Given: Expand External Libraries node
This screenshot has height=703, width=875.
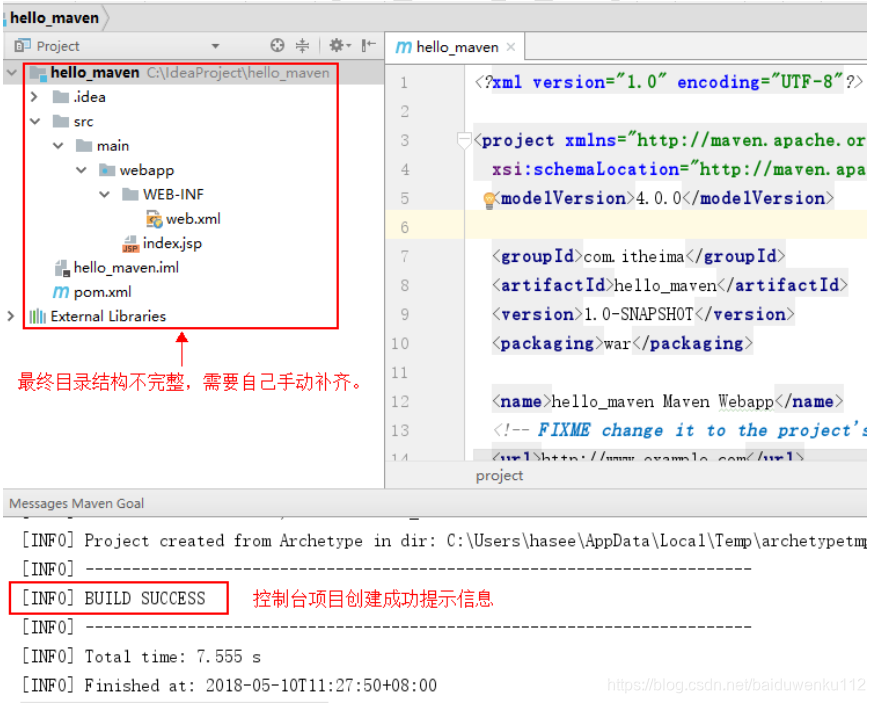Looking at the screenshot, I should (x=11, y=316).
